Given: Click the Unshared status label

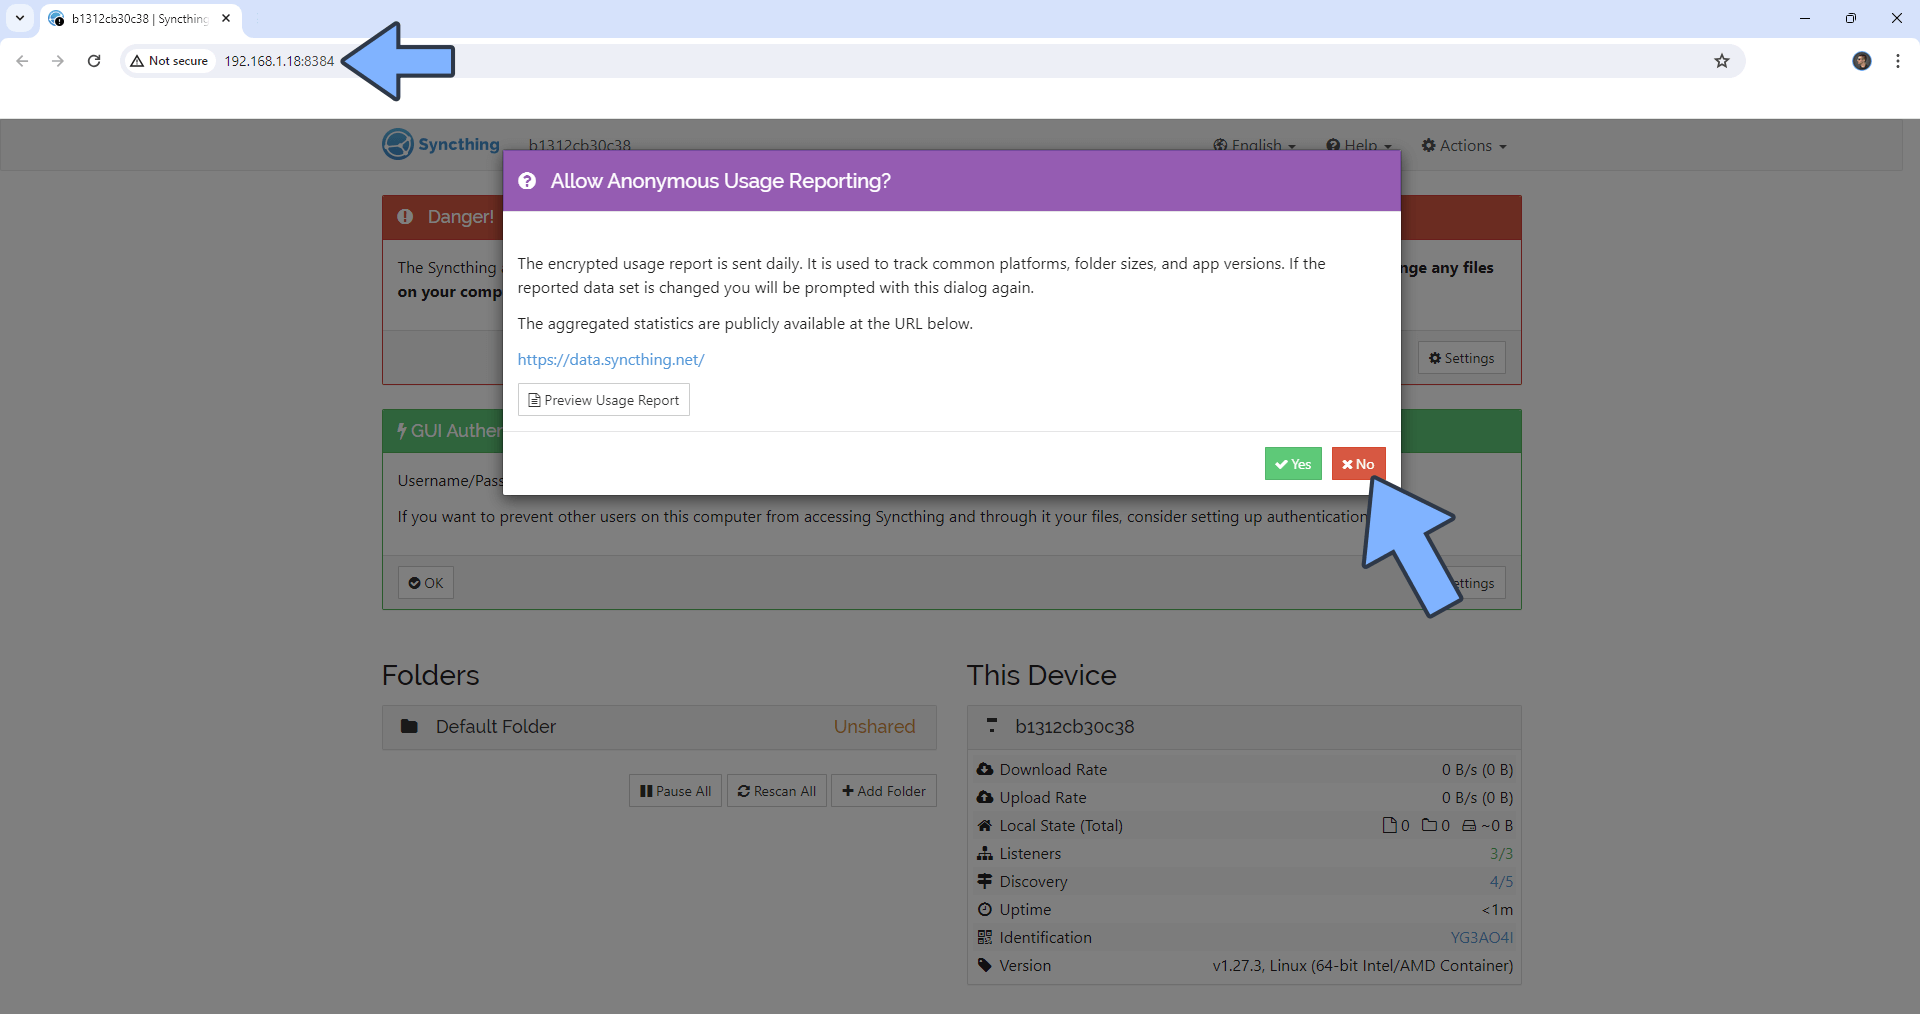Looking at the screenshot, I should tap(874, 727).
